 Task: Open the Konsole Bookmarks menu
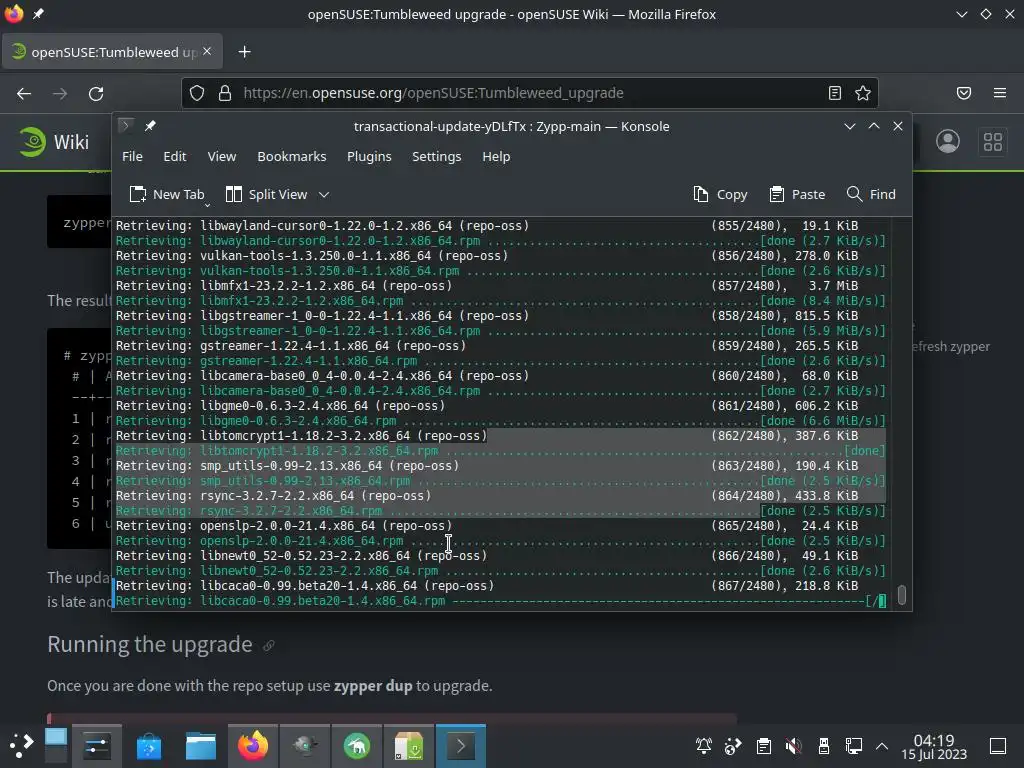291,157
